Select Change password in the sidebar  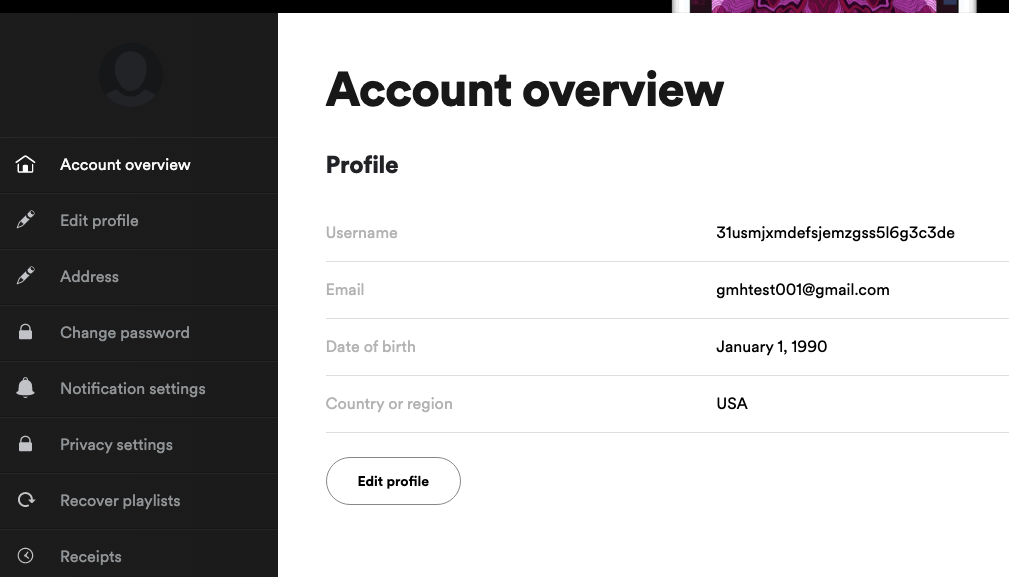(124, 333)
